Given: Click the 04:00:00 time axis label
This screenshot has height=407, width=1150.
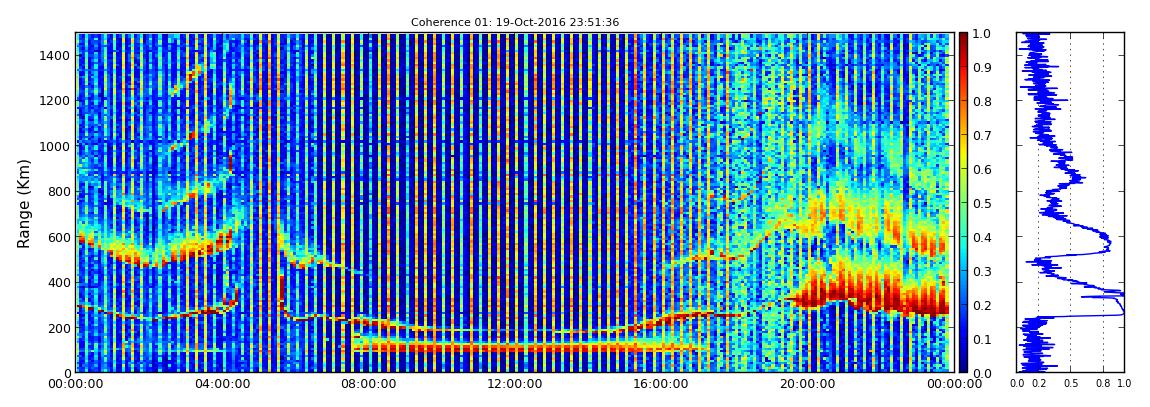Looking at the screenshot, I should [x=221, y=383].
